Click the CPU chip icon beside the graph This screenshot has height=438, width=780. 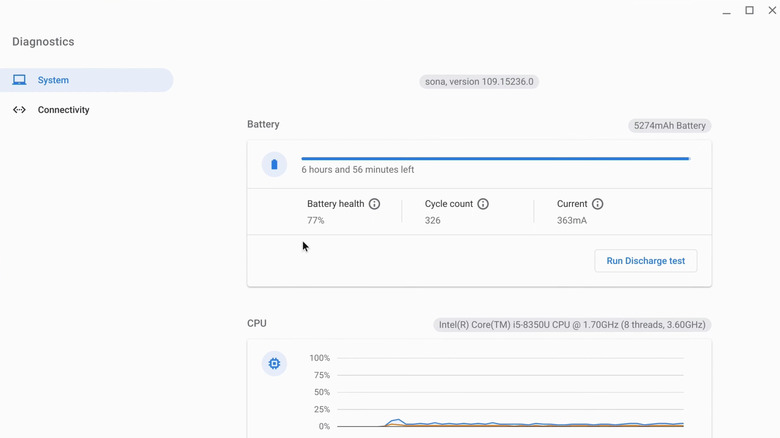coord(274,364)
